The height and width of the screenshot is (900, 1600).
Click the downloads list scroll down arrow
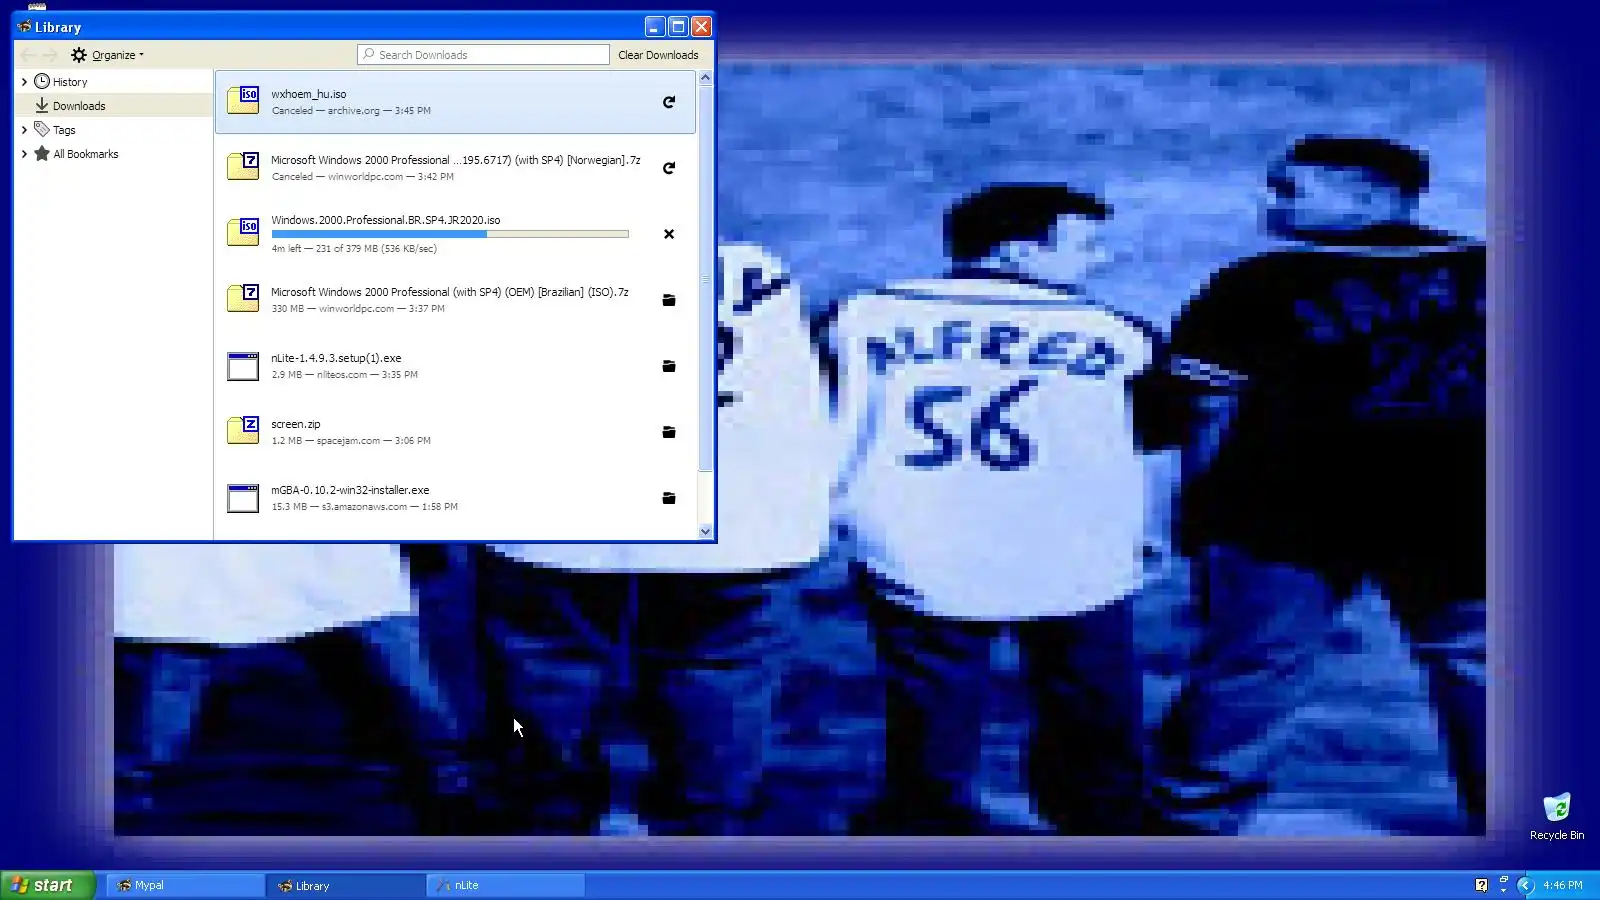705,532
